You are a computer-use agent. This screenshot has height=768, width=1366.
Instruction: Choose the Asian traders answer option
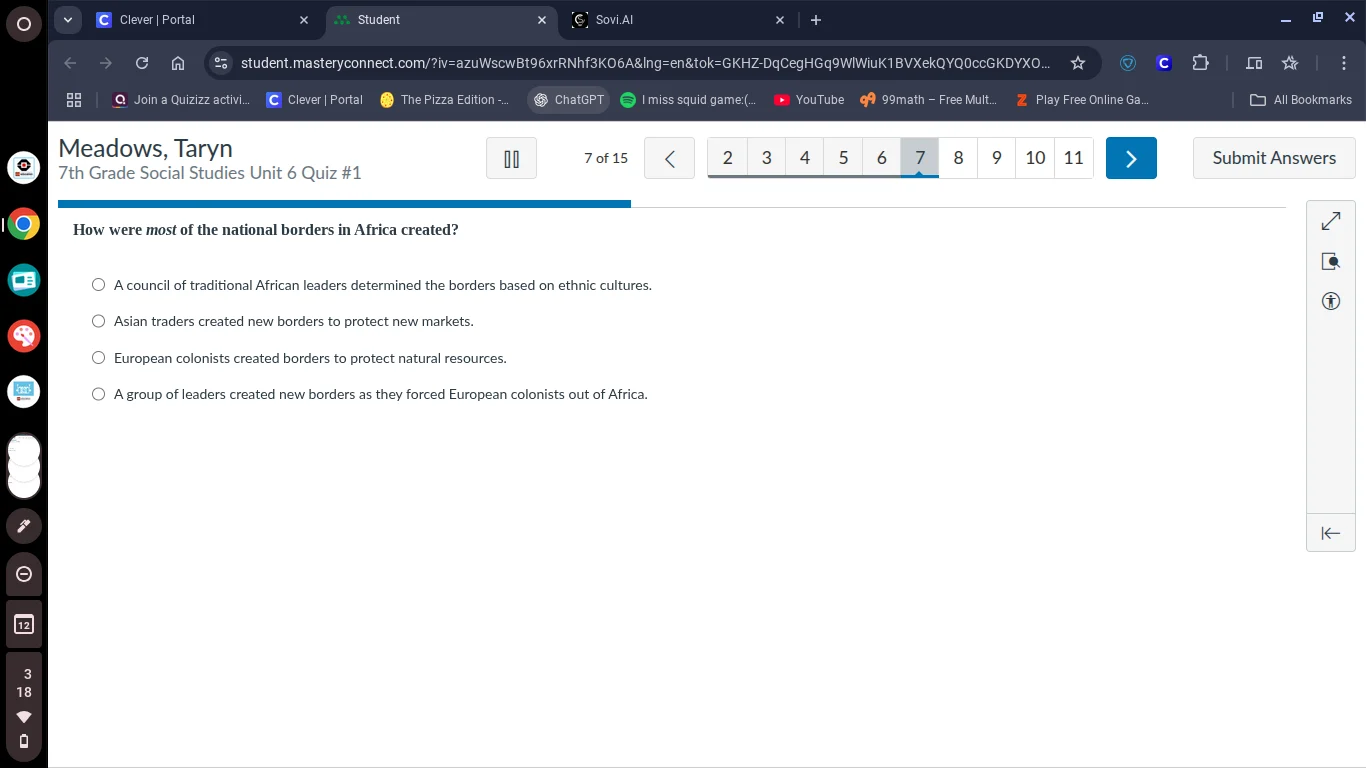[98, 321]
